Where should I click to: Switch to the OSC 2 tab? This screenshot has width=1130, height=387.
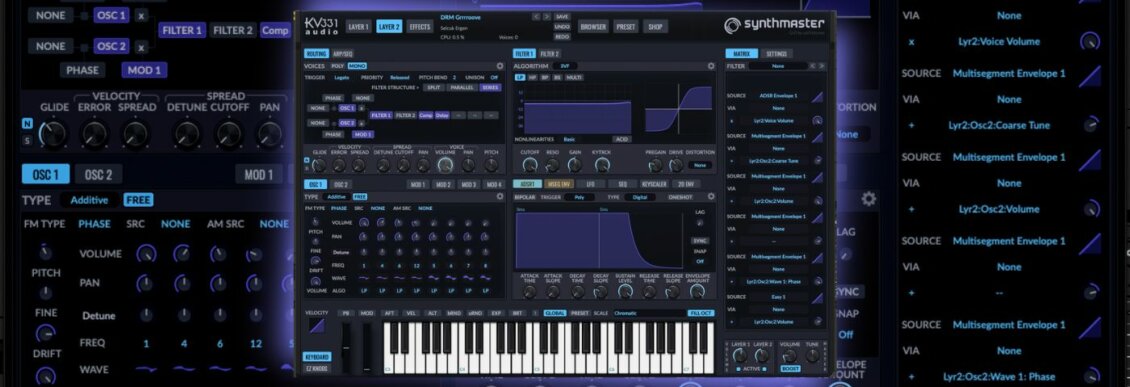click(341, 184)
